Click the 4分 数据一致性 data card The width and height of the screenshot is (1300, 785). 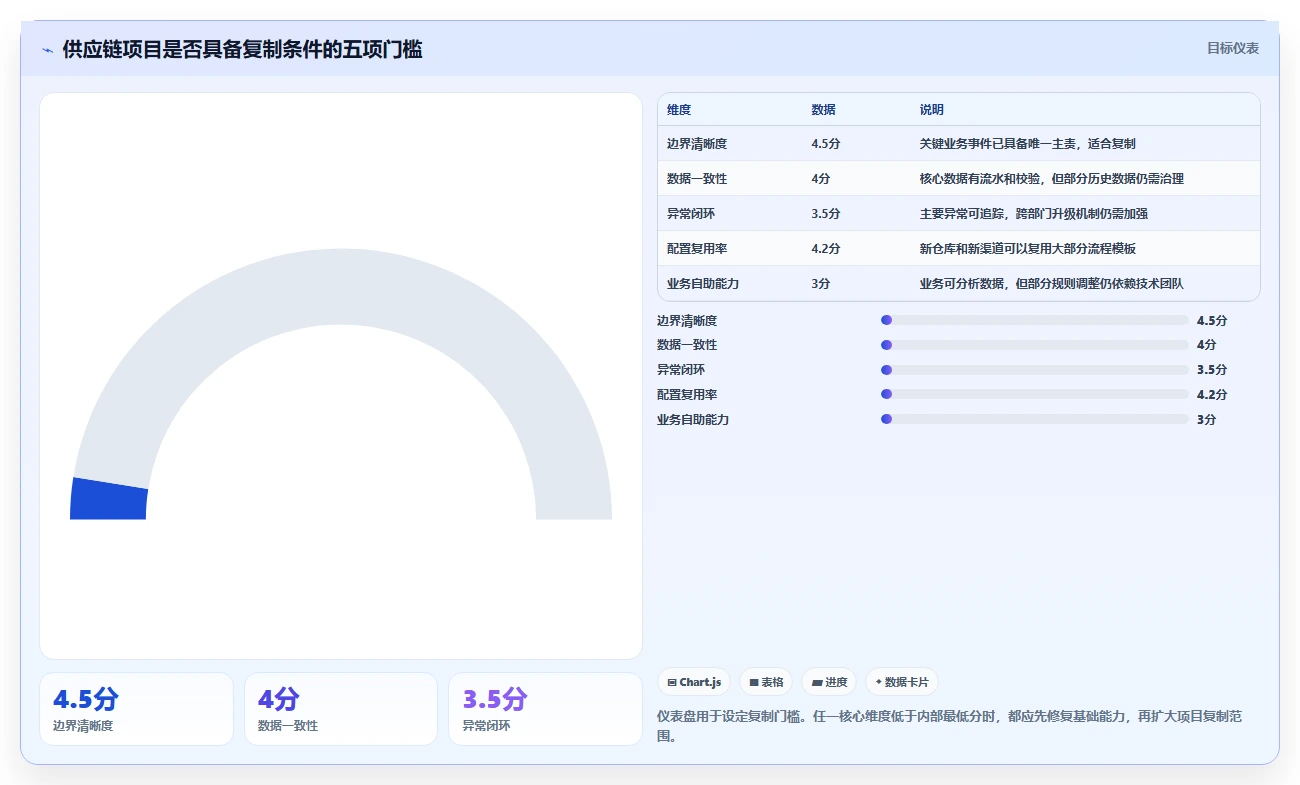click(341, 709)
